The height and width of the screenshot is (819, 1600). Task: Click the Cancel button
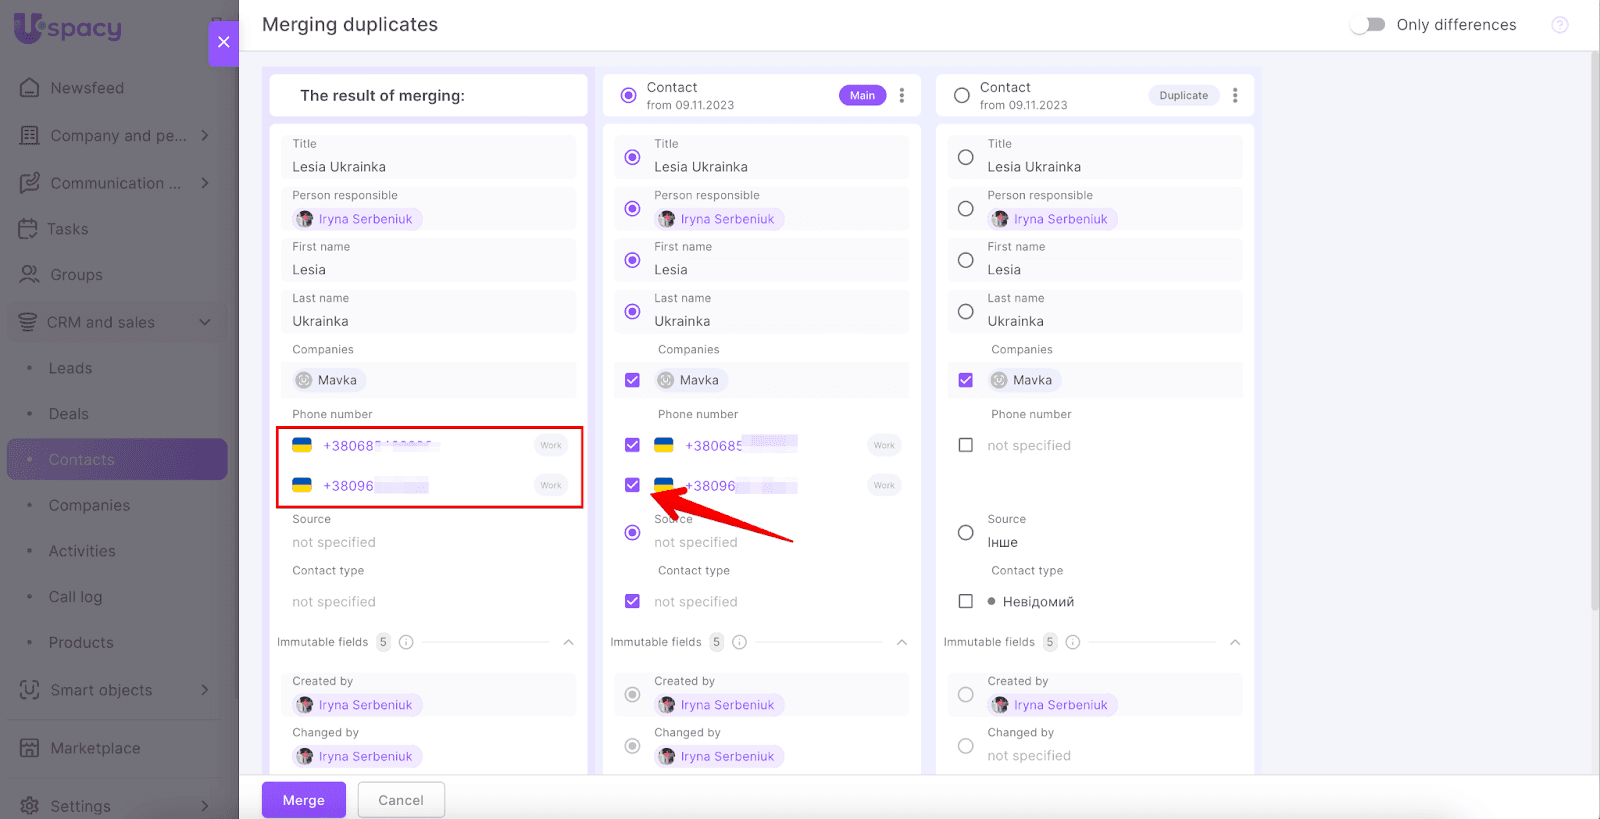401,800
